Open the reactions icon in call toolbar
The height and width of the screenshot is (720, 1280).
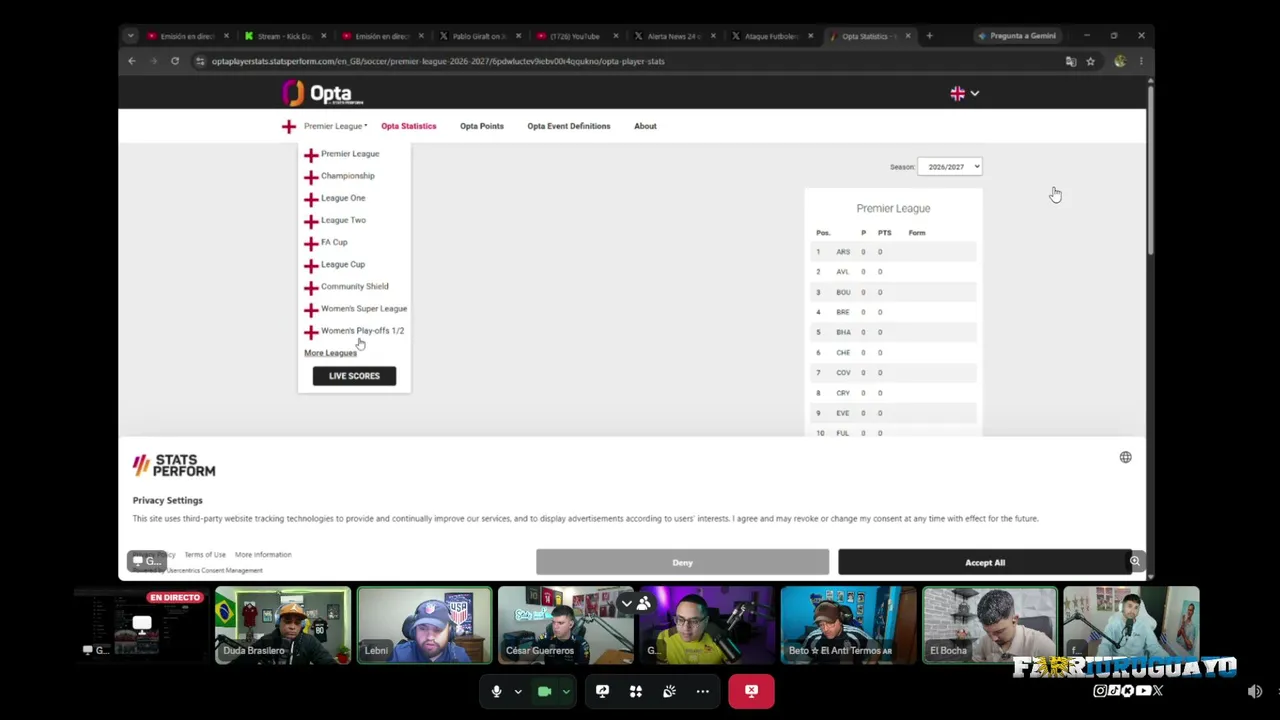pos(669,691)
